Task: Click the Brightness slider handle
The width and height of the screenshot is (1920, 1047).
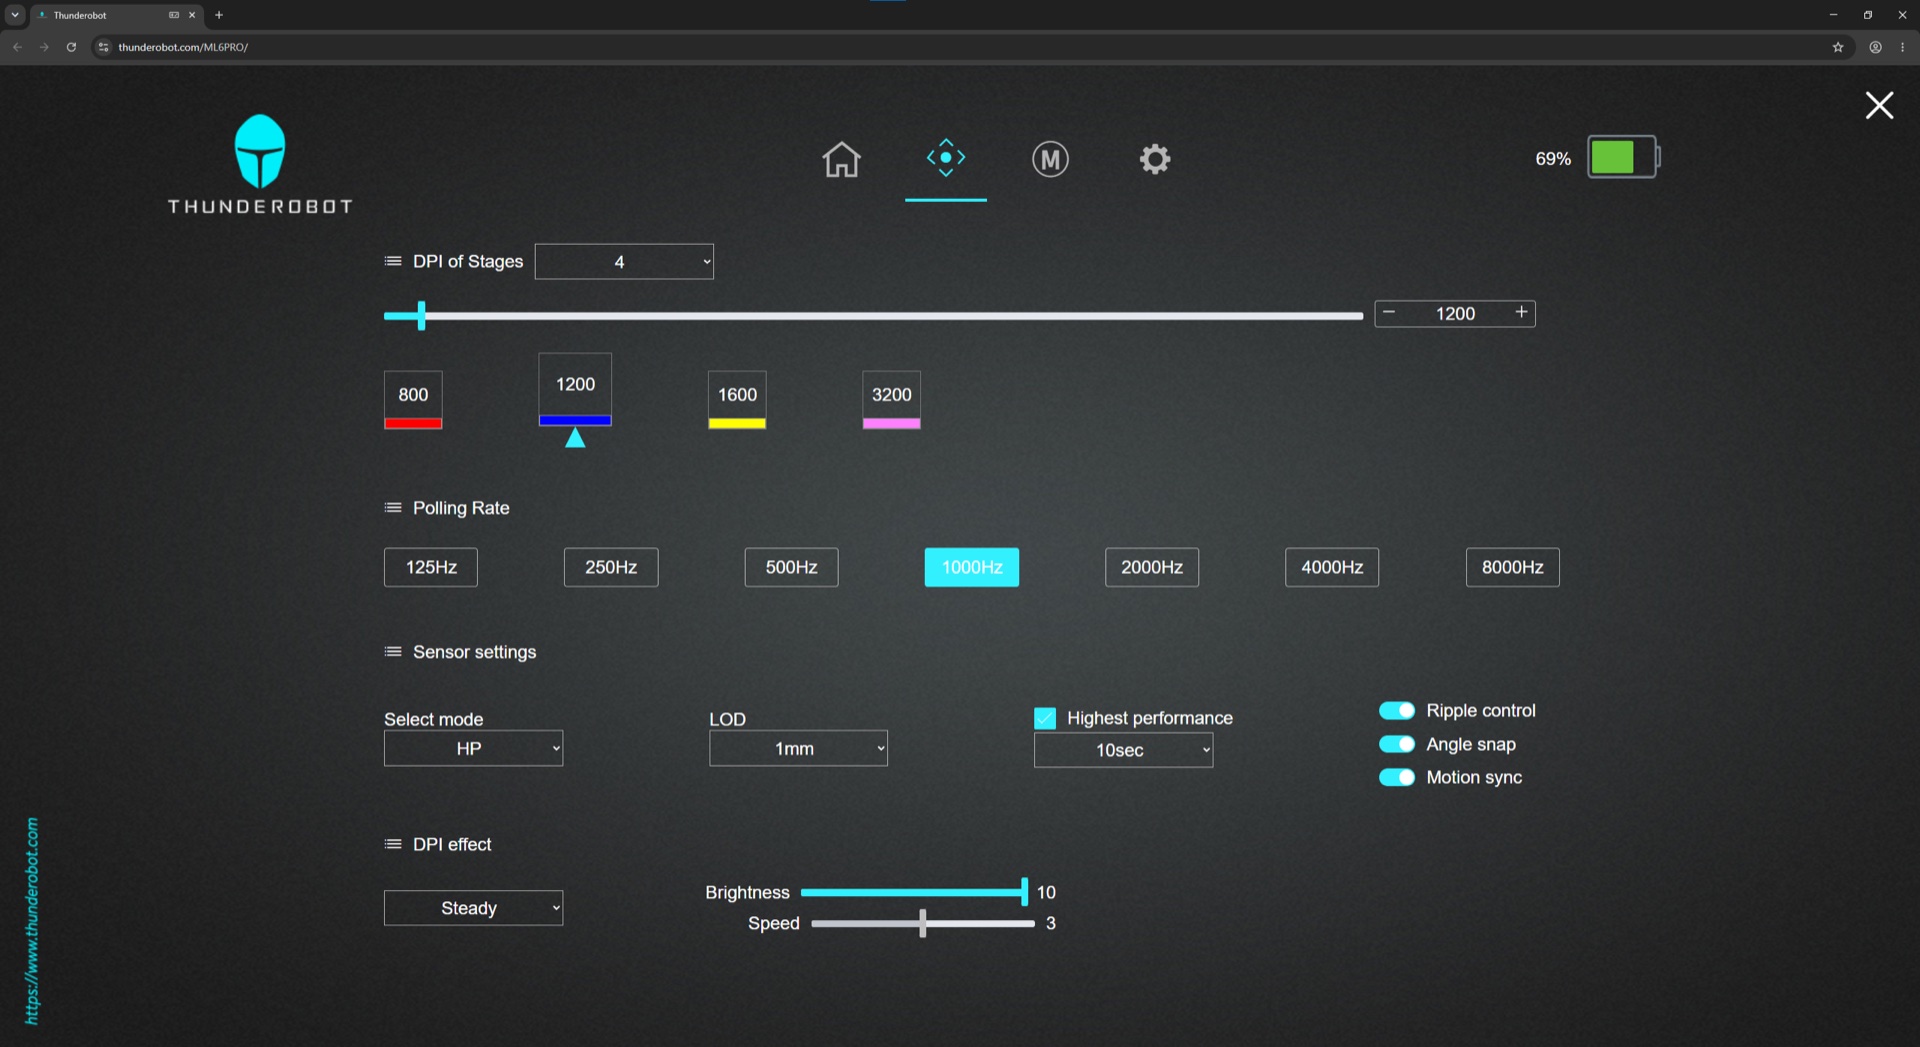Action: [1024, 892]
